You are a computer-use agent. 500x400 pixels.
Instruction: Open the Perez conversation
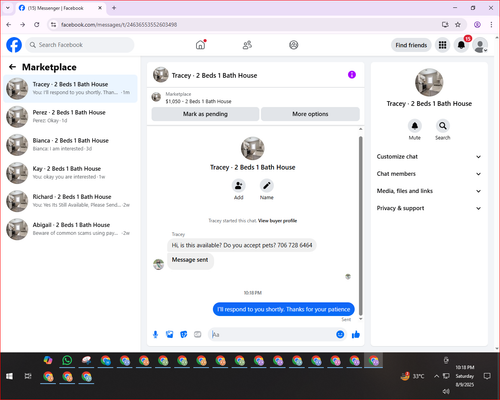(70, 116)
